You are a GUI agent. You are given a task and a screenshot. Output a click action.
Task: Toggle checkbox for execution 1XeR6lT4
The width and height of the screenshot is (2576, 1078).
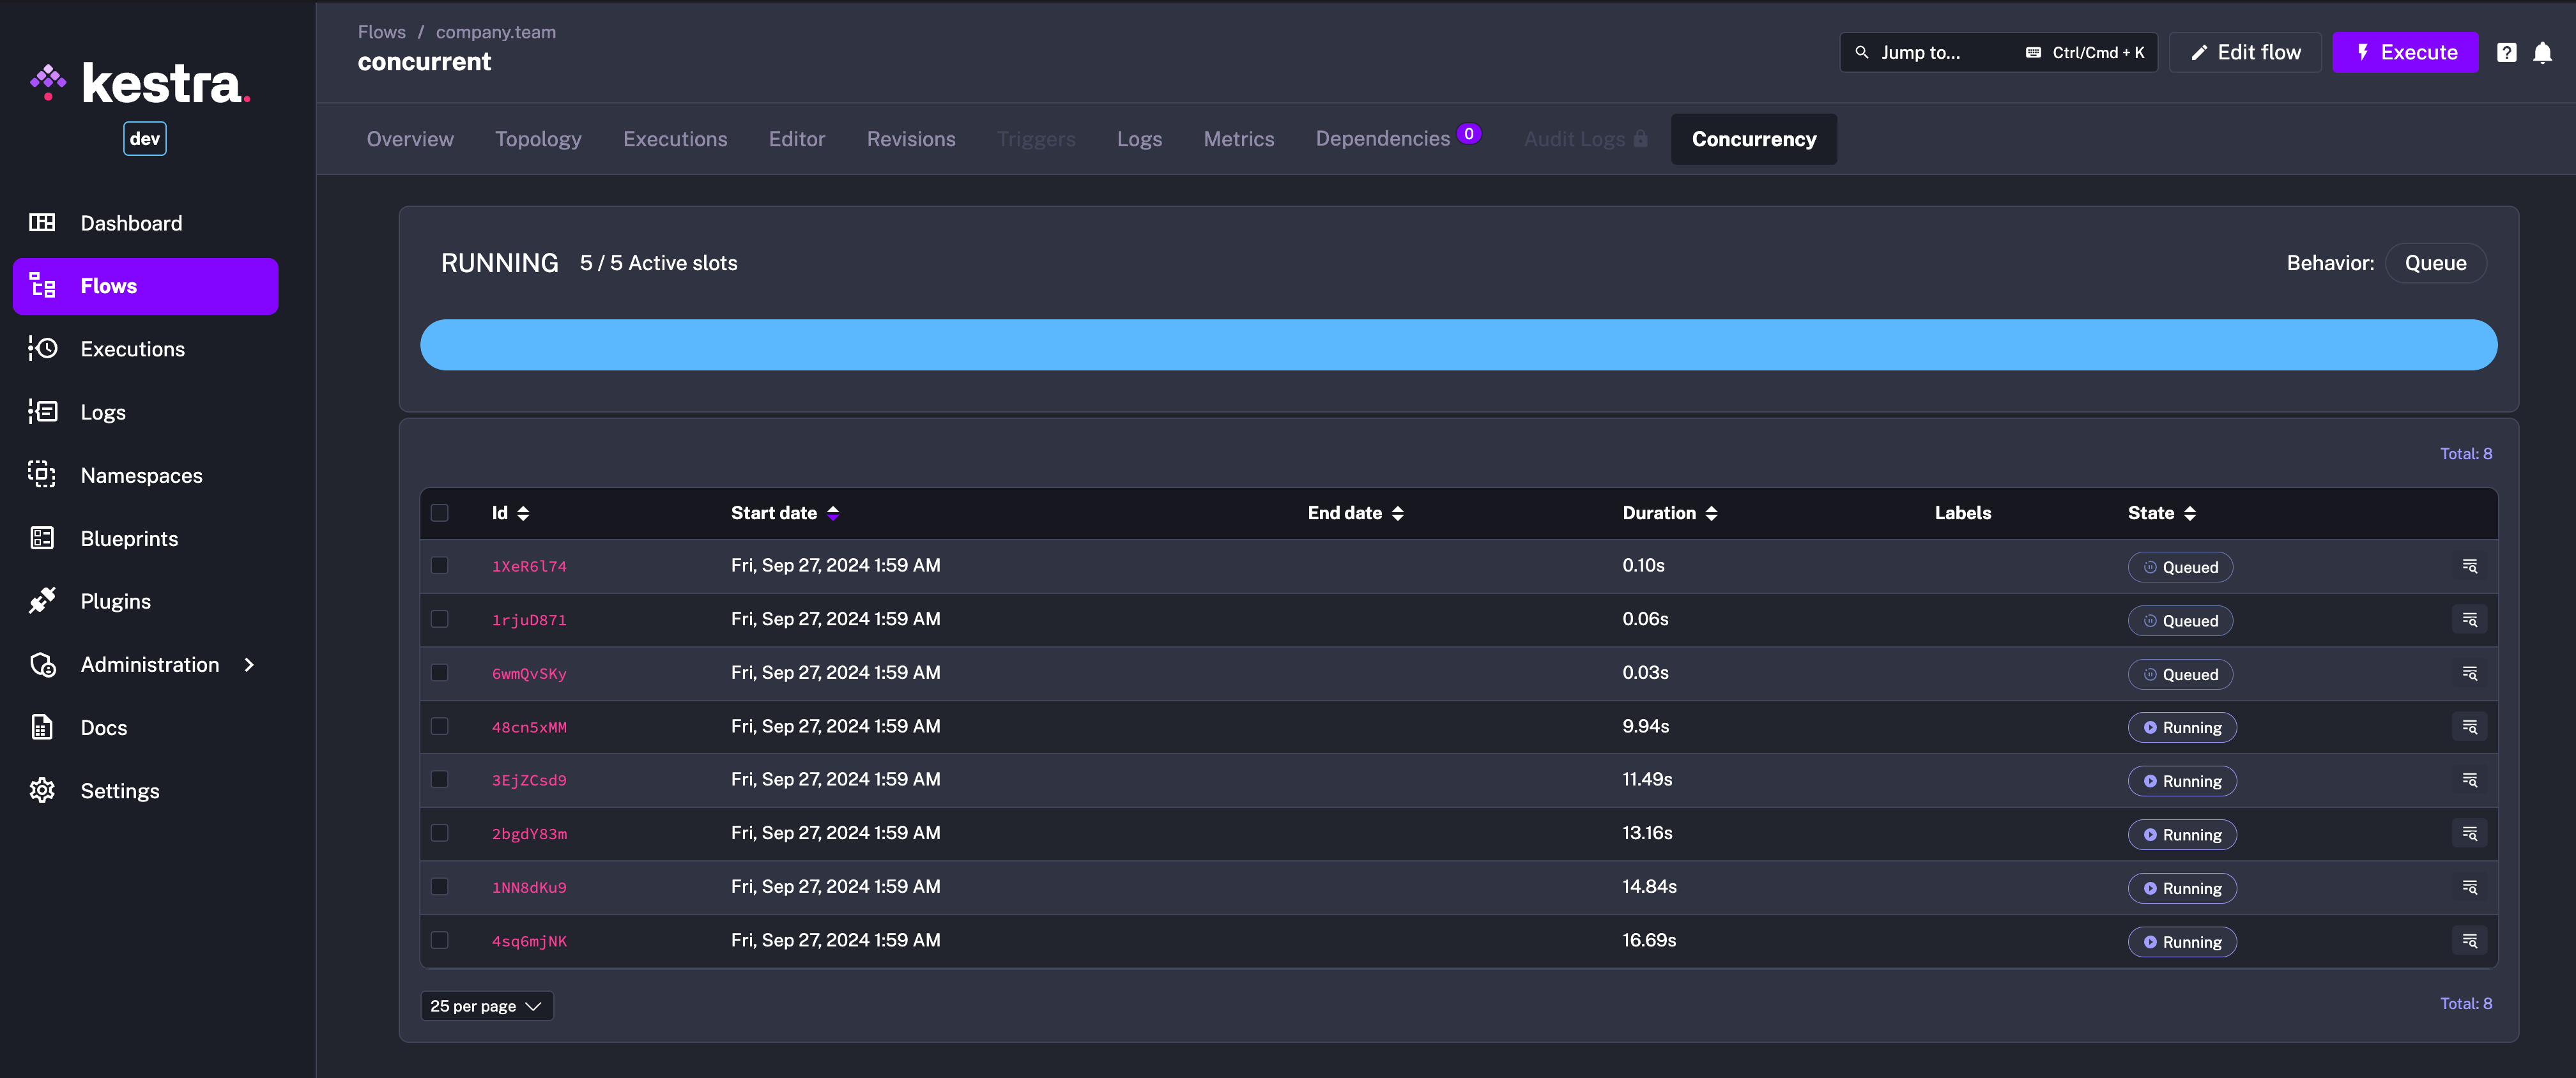439,565
